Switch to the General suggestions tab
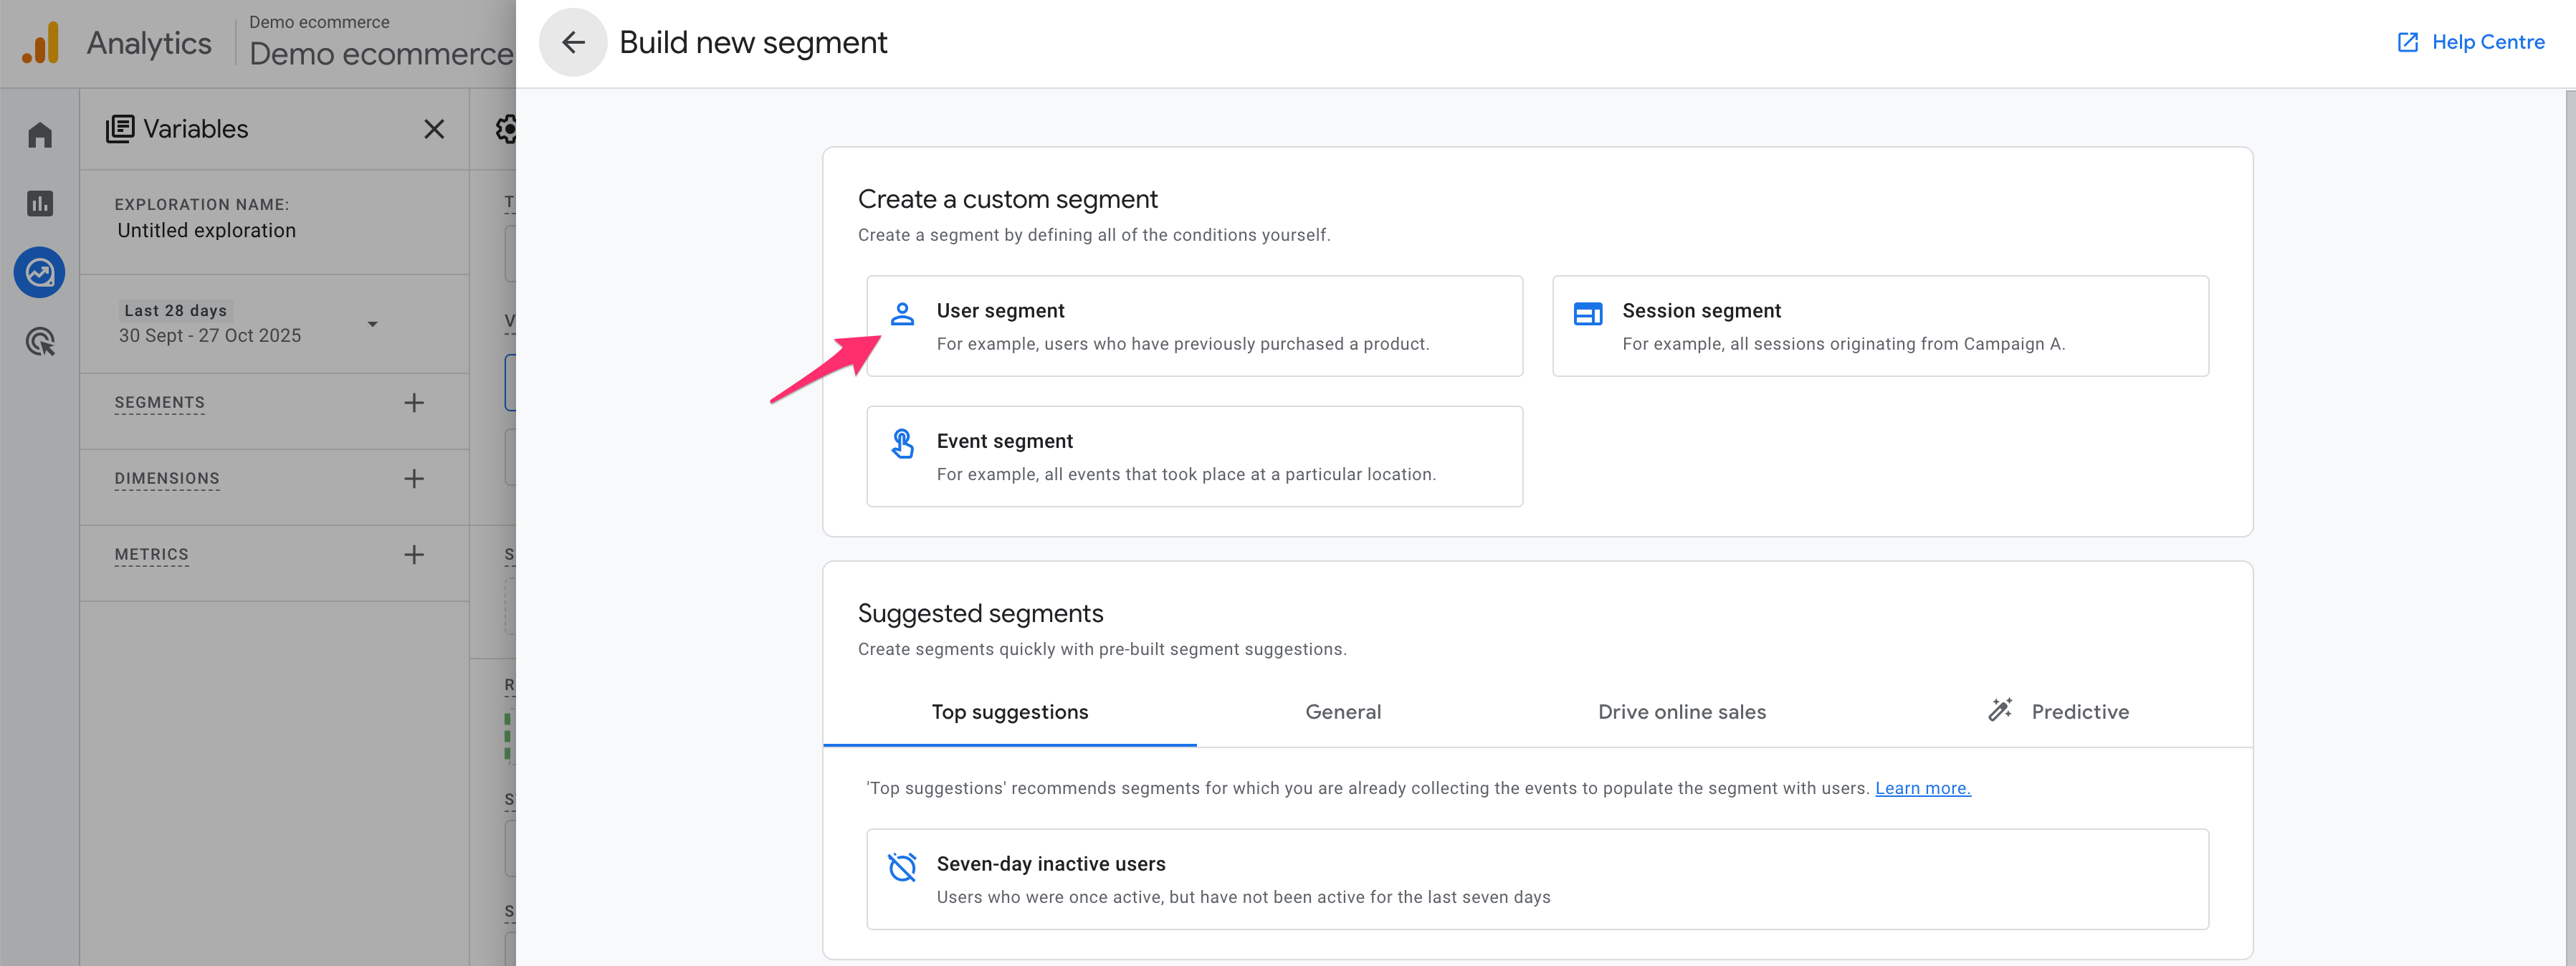This screenshot has height=966, width=2576. coord(1342,712)
